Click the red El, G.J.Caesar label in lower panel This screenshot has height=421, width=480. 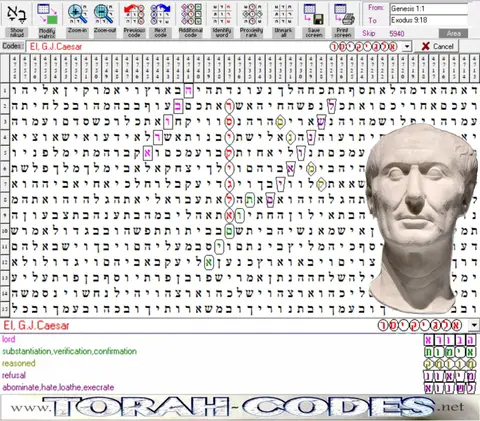(36, 325)
